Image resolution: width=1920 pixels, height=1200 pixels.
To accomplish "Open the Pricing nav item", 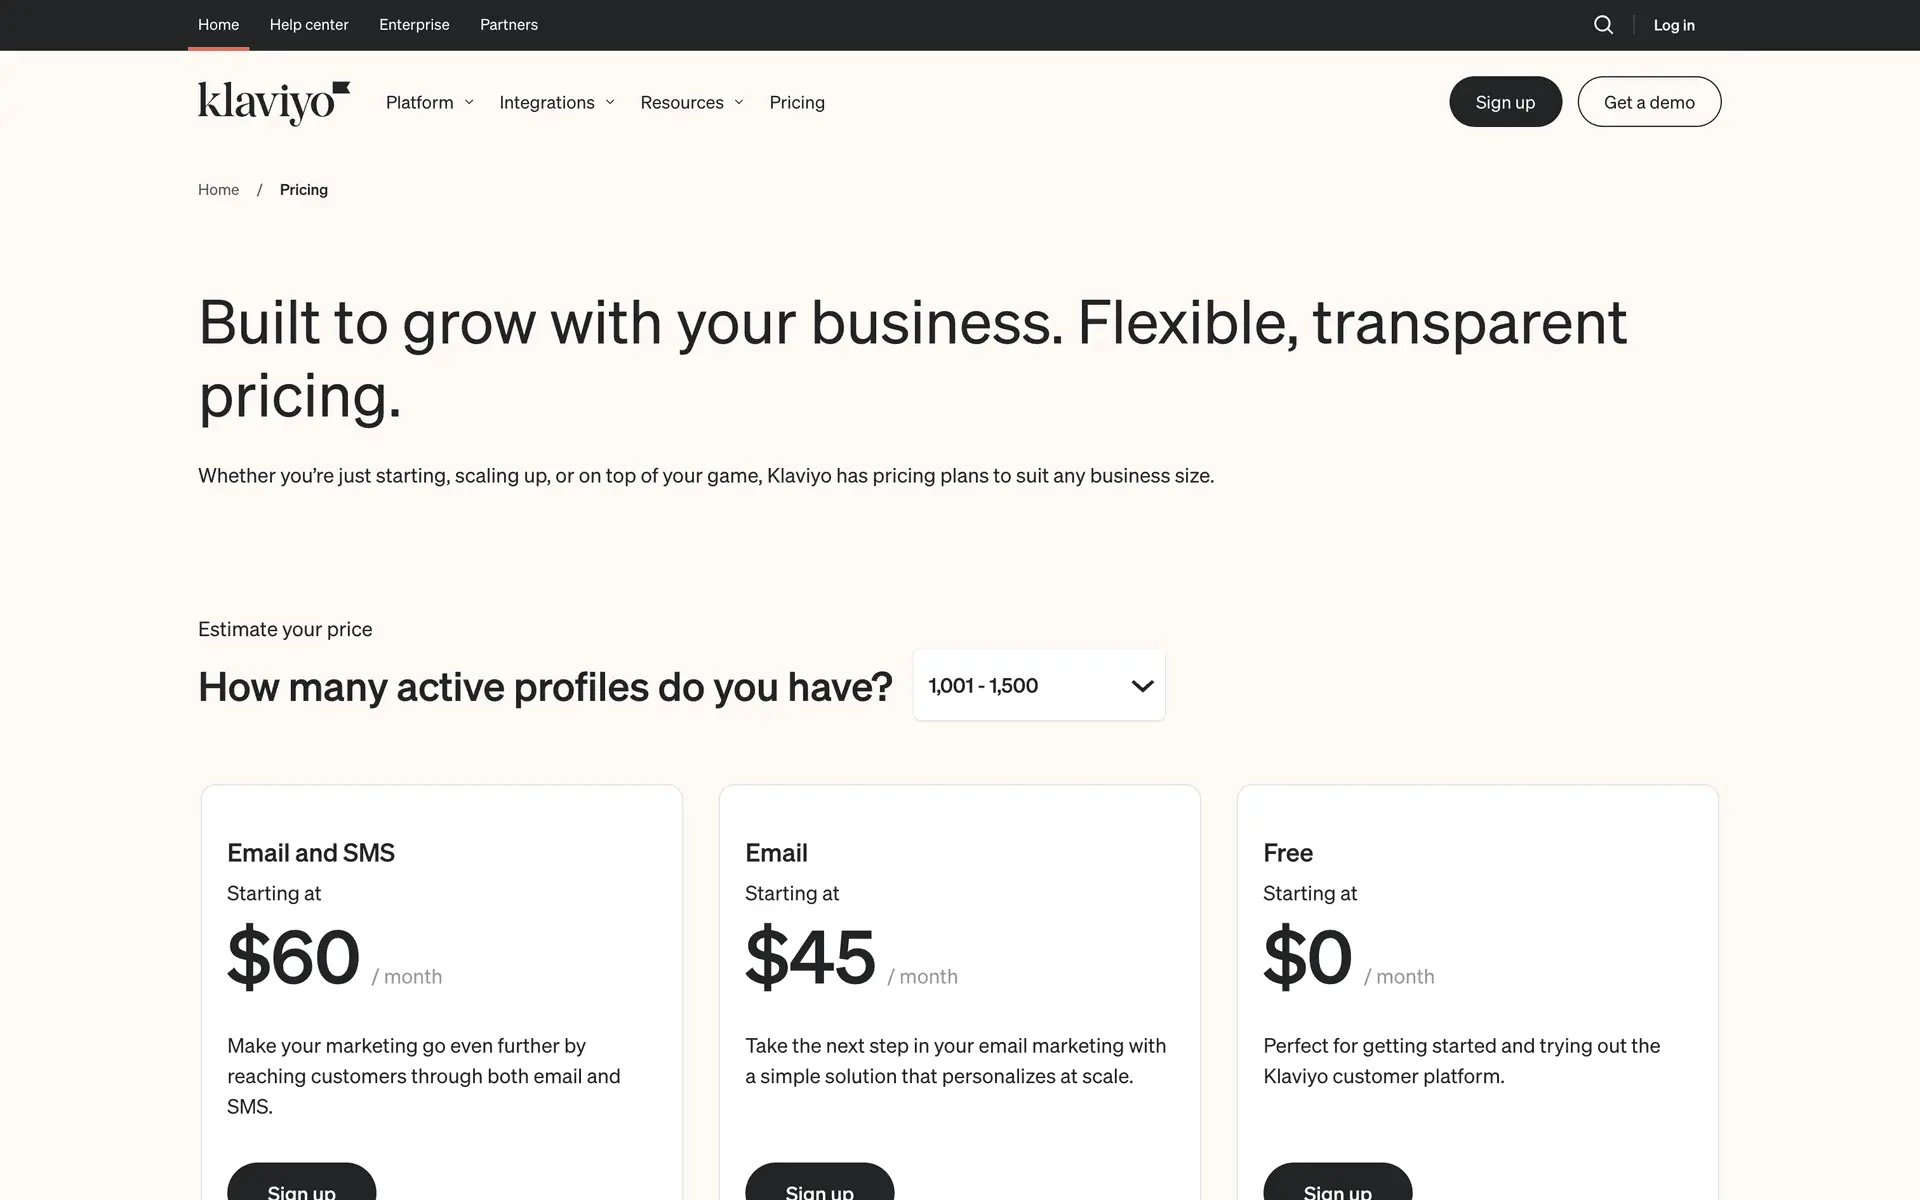I will pos(797,102).
